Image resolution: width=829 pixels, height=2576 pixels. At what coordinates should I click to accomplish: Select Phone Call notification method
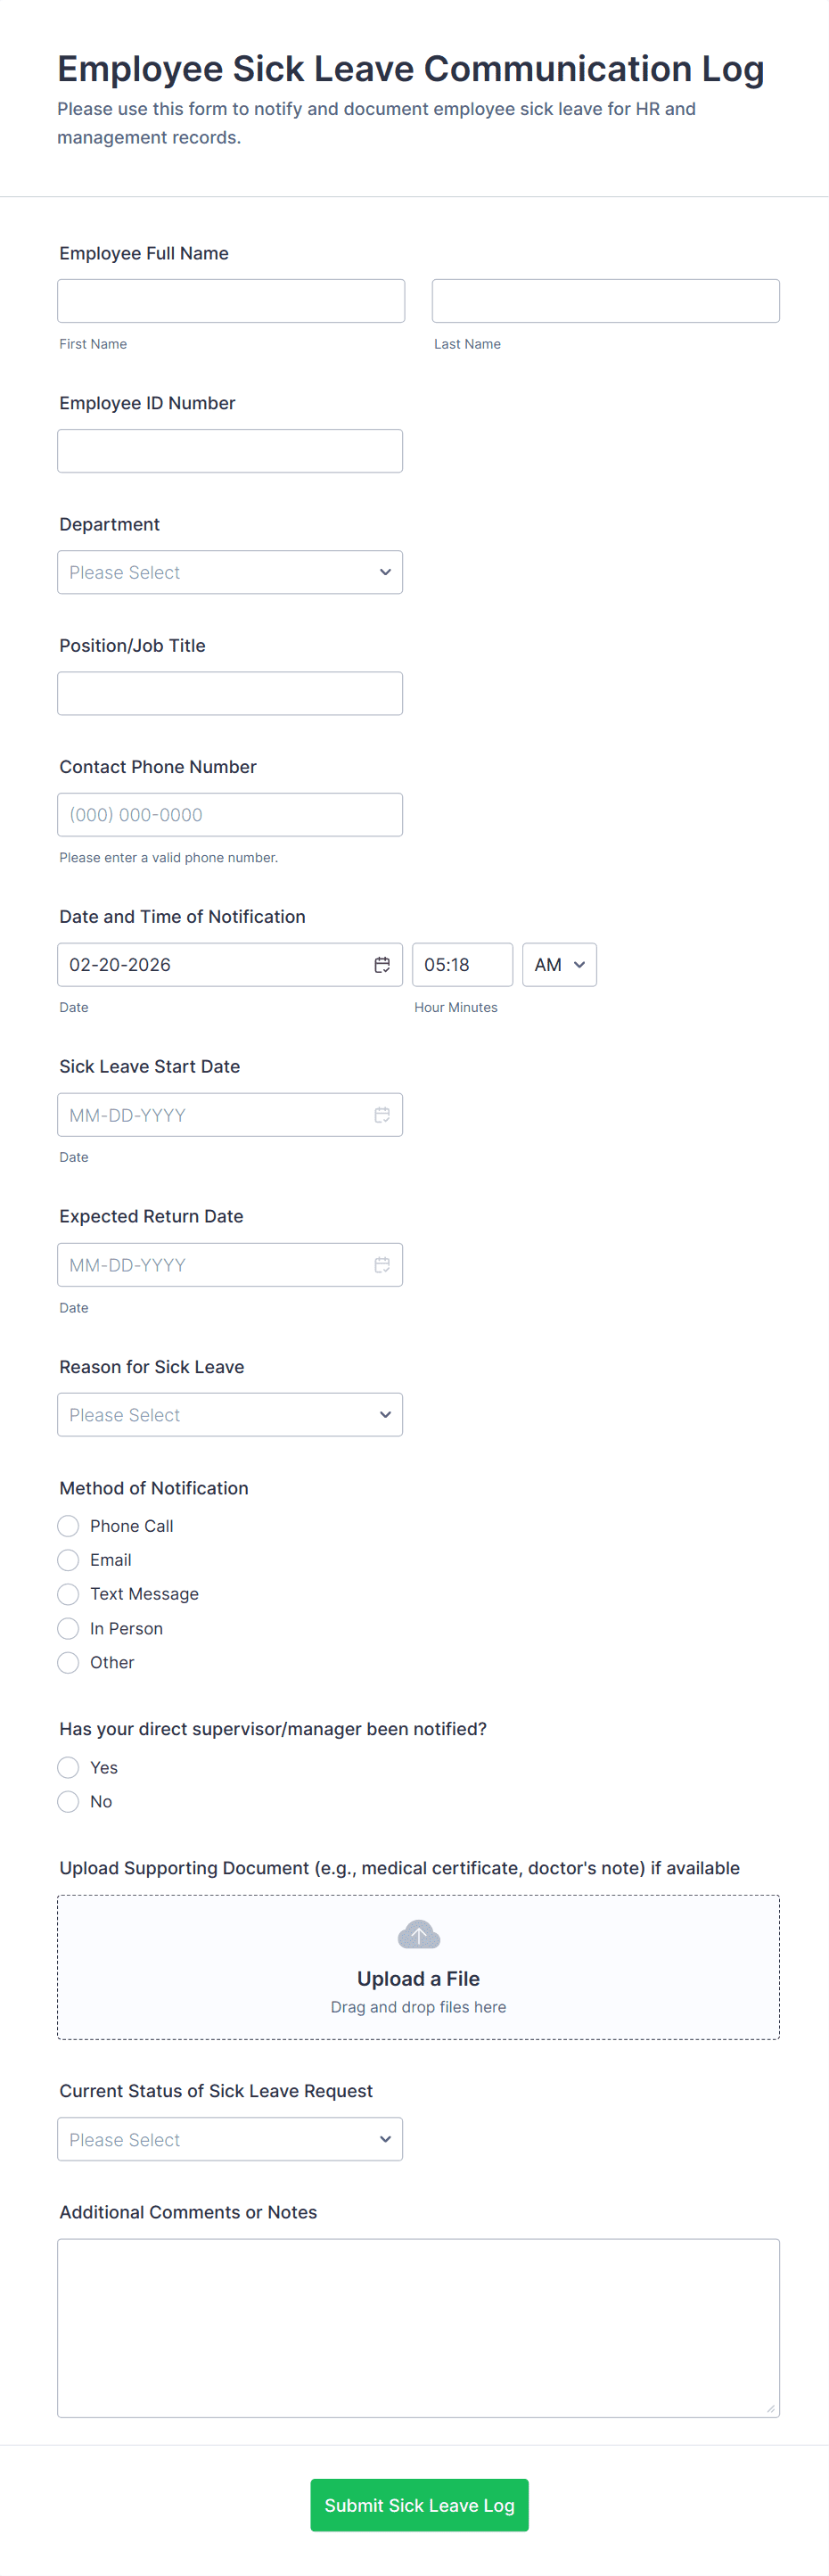68,1526
